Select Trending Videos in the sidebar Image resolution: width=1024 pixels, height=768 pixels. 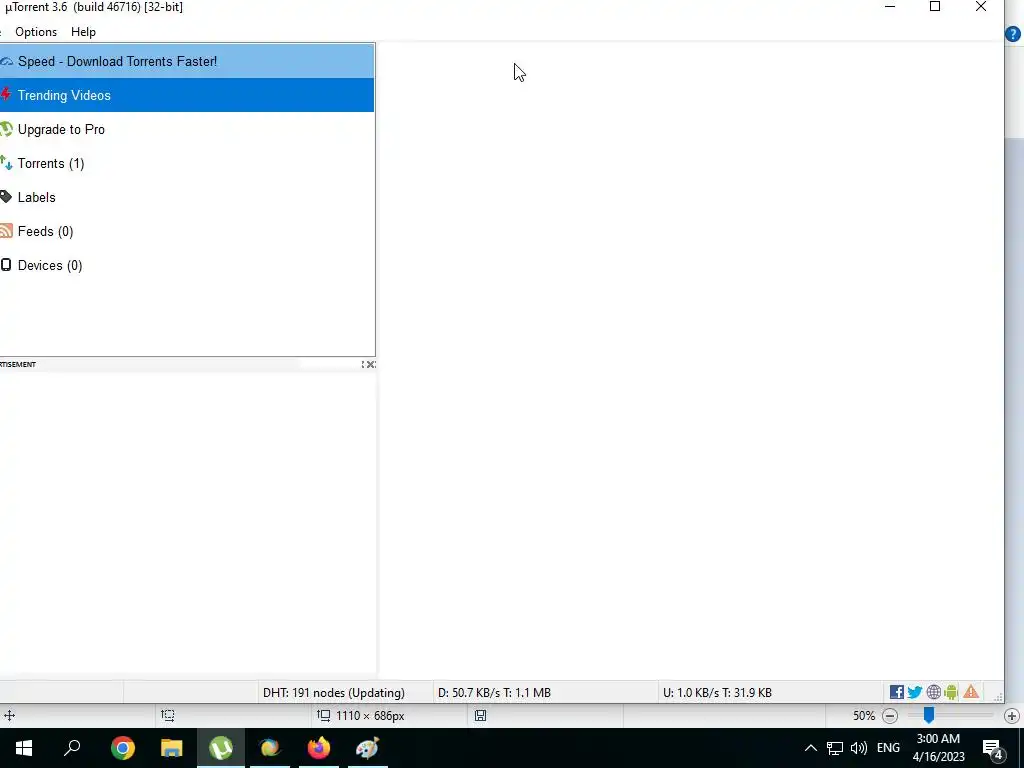point(187,95)
